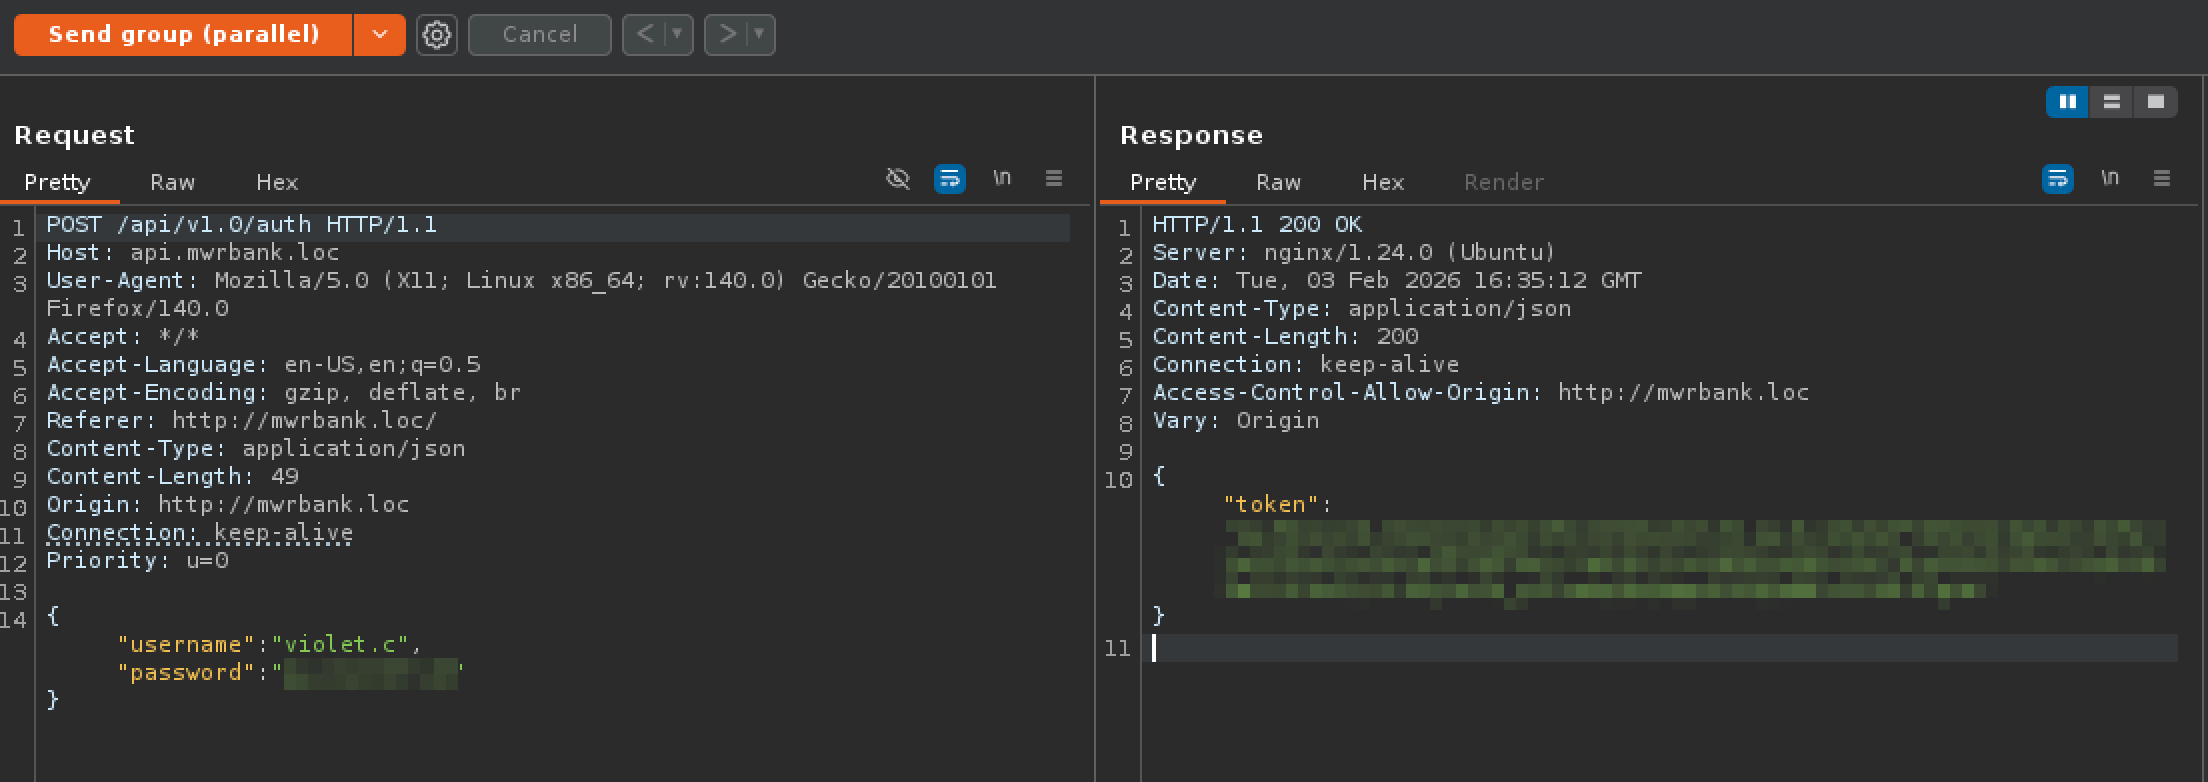Image resolution: width=2208 pixels, height=782 pixels.
Task: Toggle hidden eye icon in Request panel
Action: pyautogui.click(x=898, y=179)
